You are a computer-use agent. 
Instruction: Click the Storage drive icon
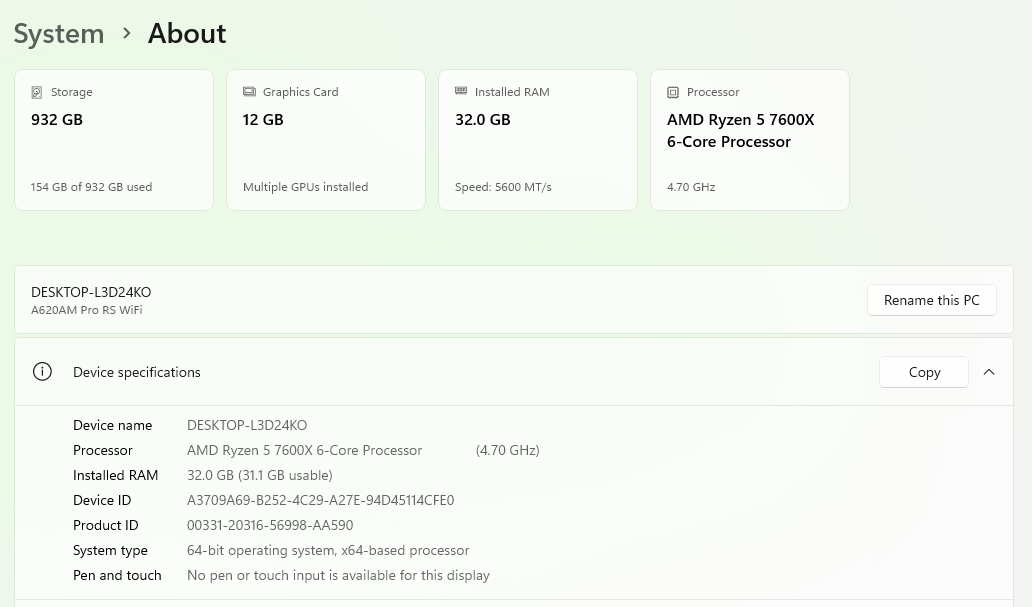pos(37,92)
